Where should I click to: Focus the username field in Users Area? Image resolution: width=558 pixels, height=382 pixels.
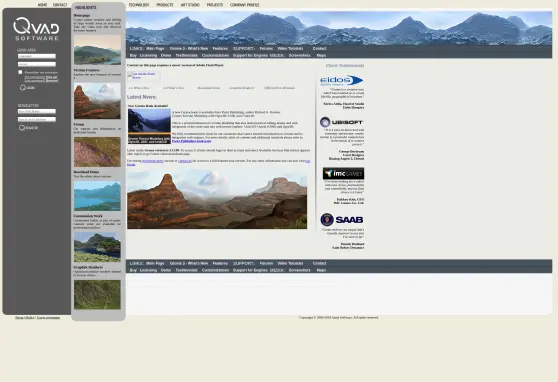[x=37, y=56]
